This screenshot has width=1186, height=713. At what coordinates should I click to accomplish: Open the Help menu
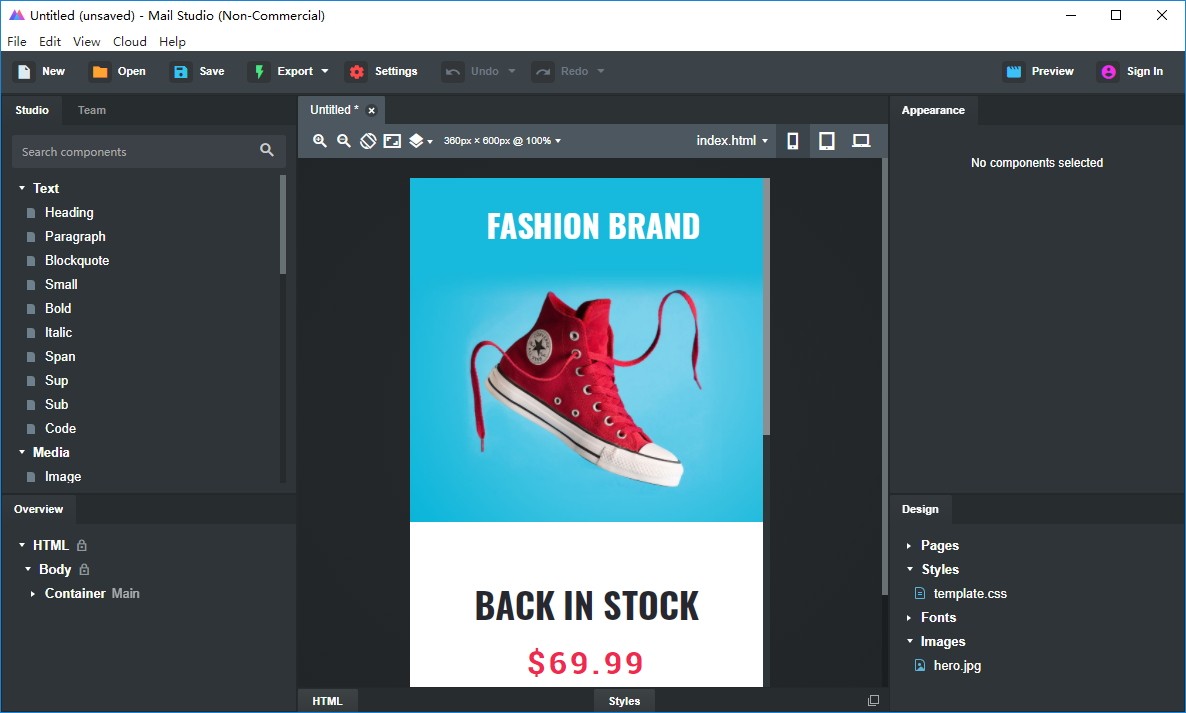172,42
